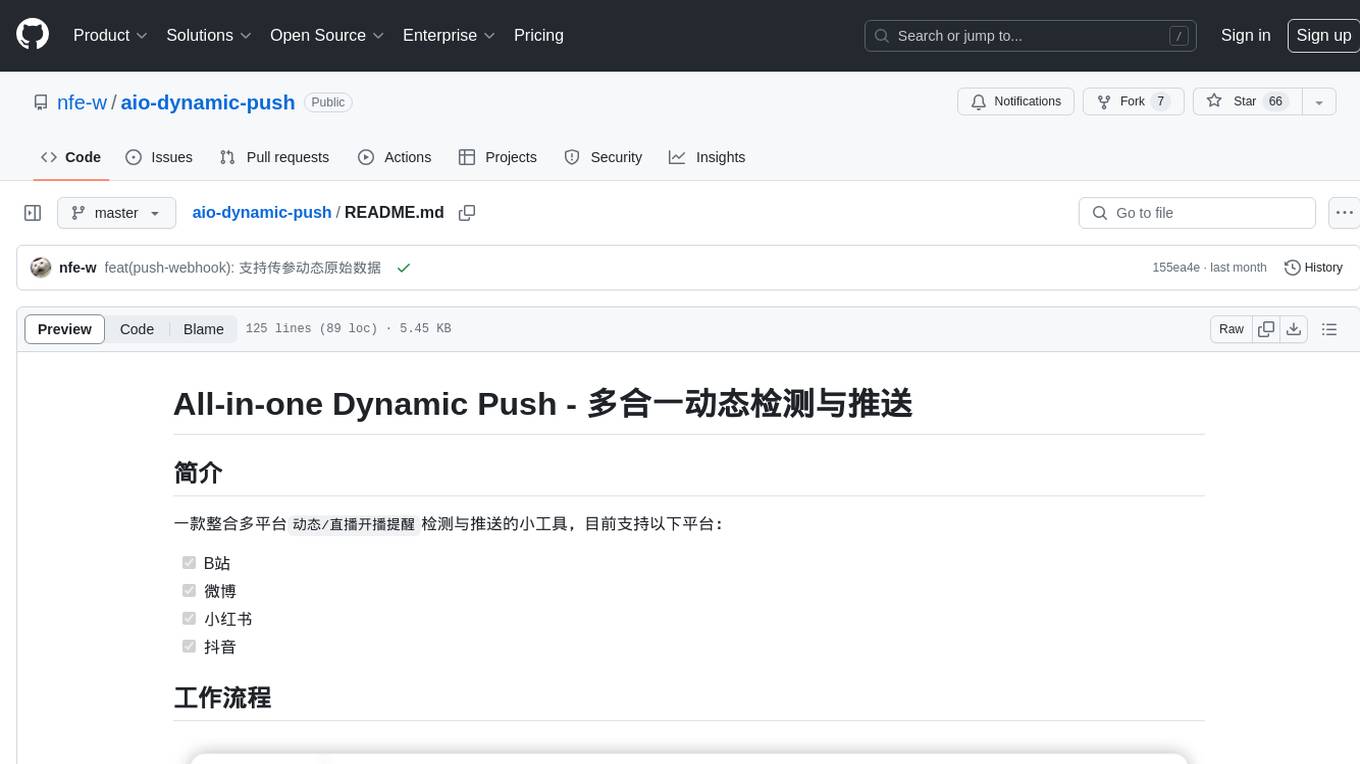Toggle the B站 checkbox
Image resolution: width=1360 pixels, height=764 pixels.
[x=189, y=563]
